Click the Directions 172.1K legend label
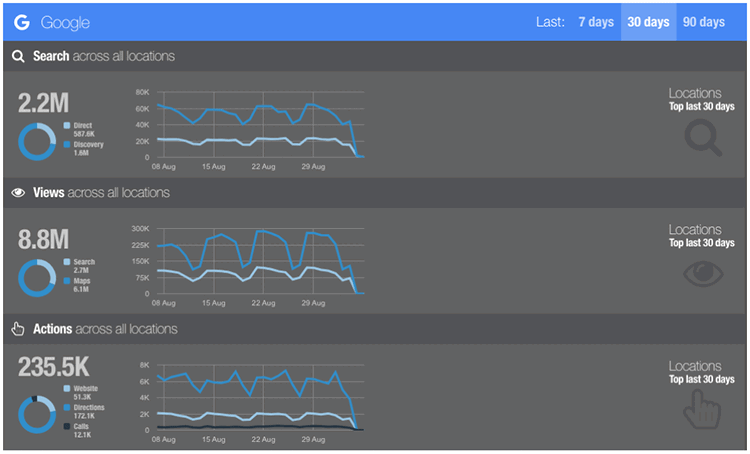750x454 pixels. coord(88,411)
